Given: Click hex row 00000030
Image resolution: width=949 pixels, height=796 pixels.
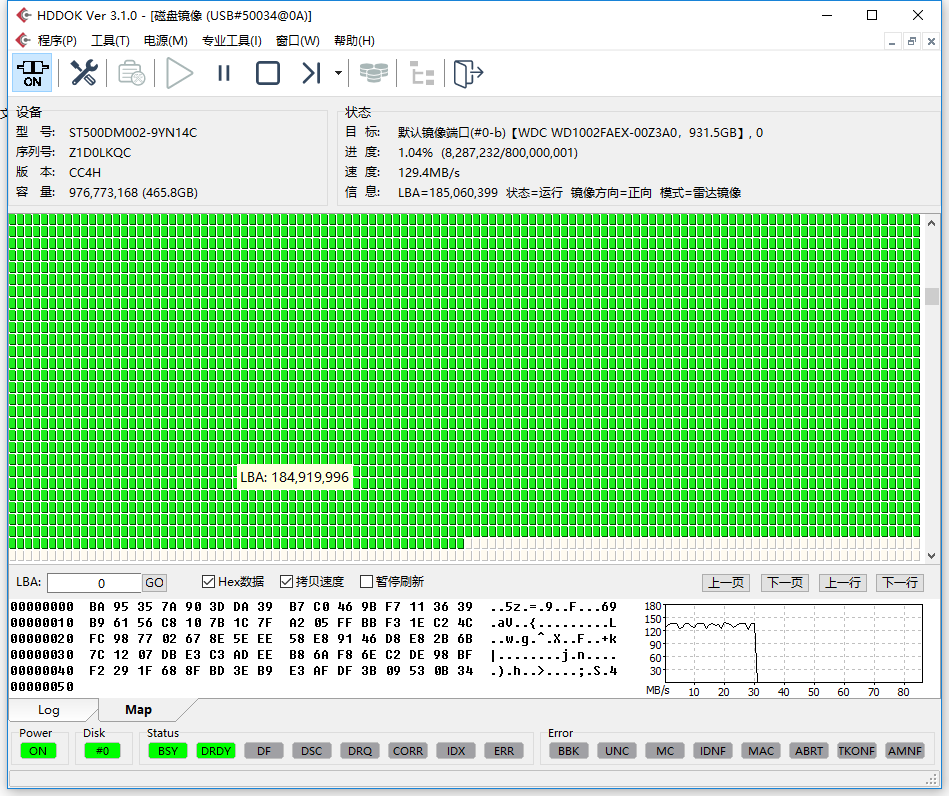Looking at the screenshot, I should [314, 655].
